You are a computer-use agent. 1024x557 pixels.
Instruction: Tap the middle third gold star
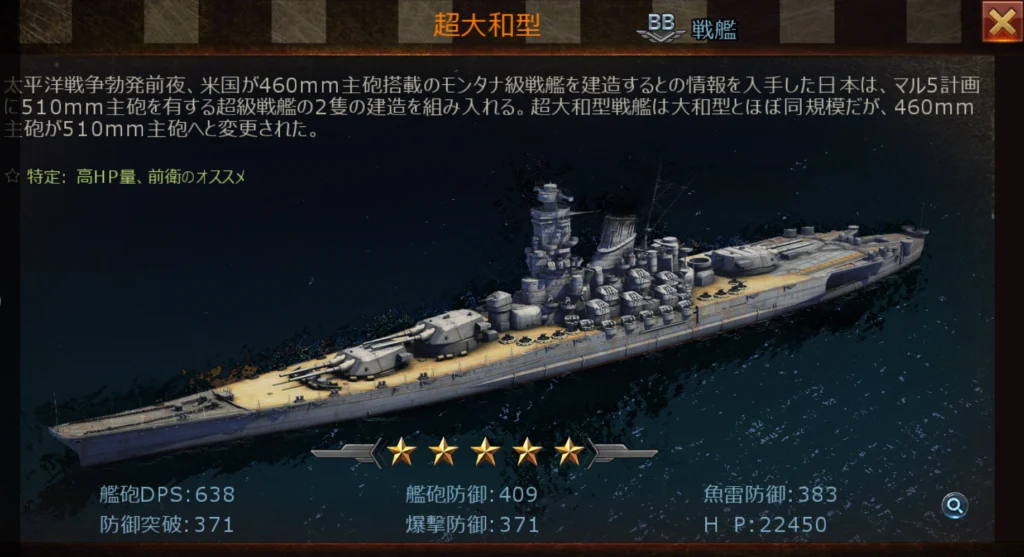click(x=485, y=451)
